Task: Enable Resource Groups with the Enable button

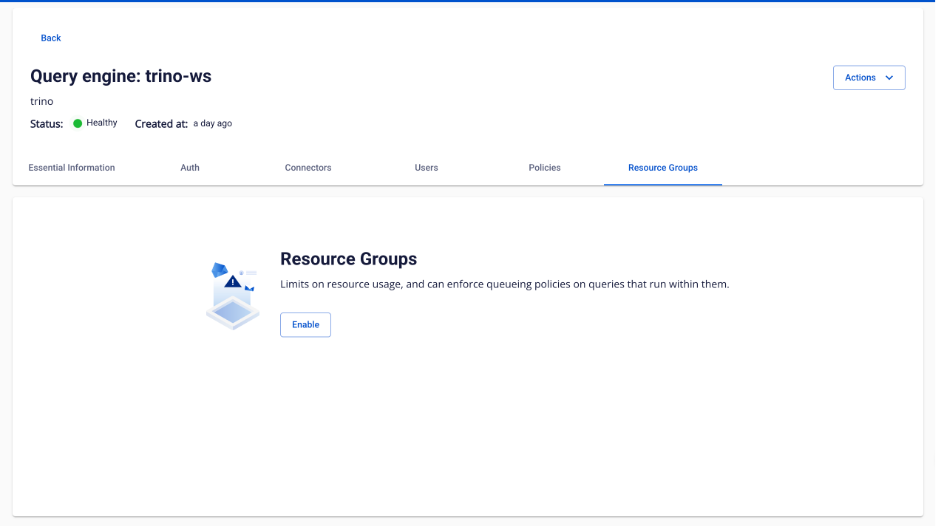Action: pos(306,325)
